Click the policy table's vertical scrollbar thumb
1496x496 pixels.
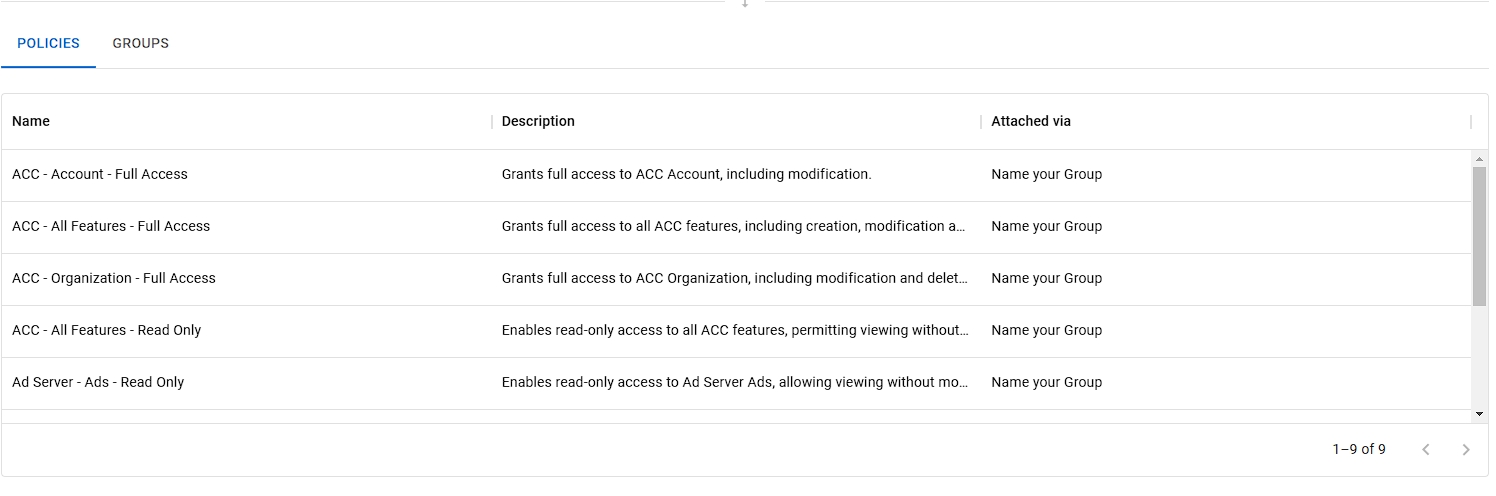point(1479,236)
